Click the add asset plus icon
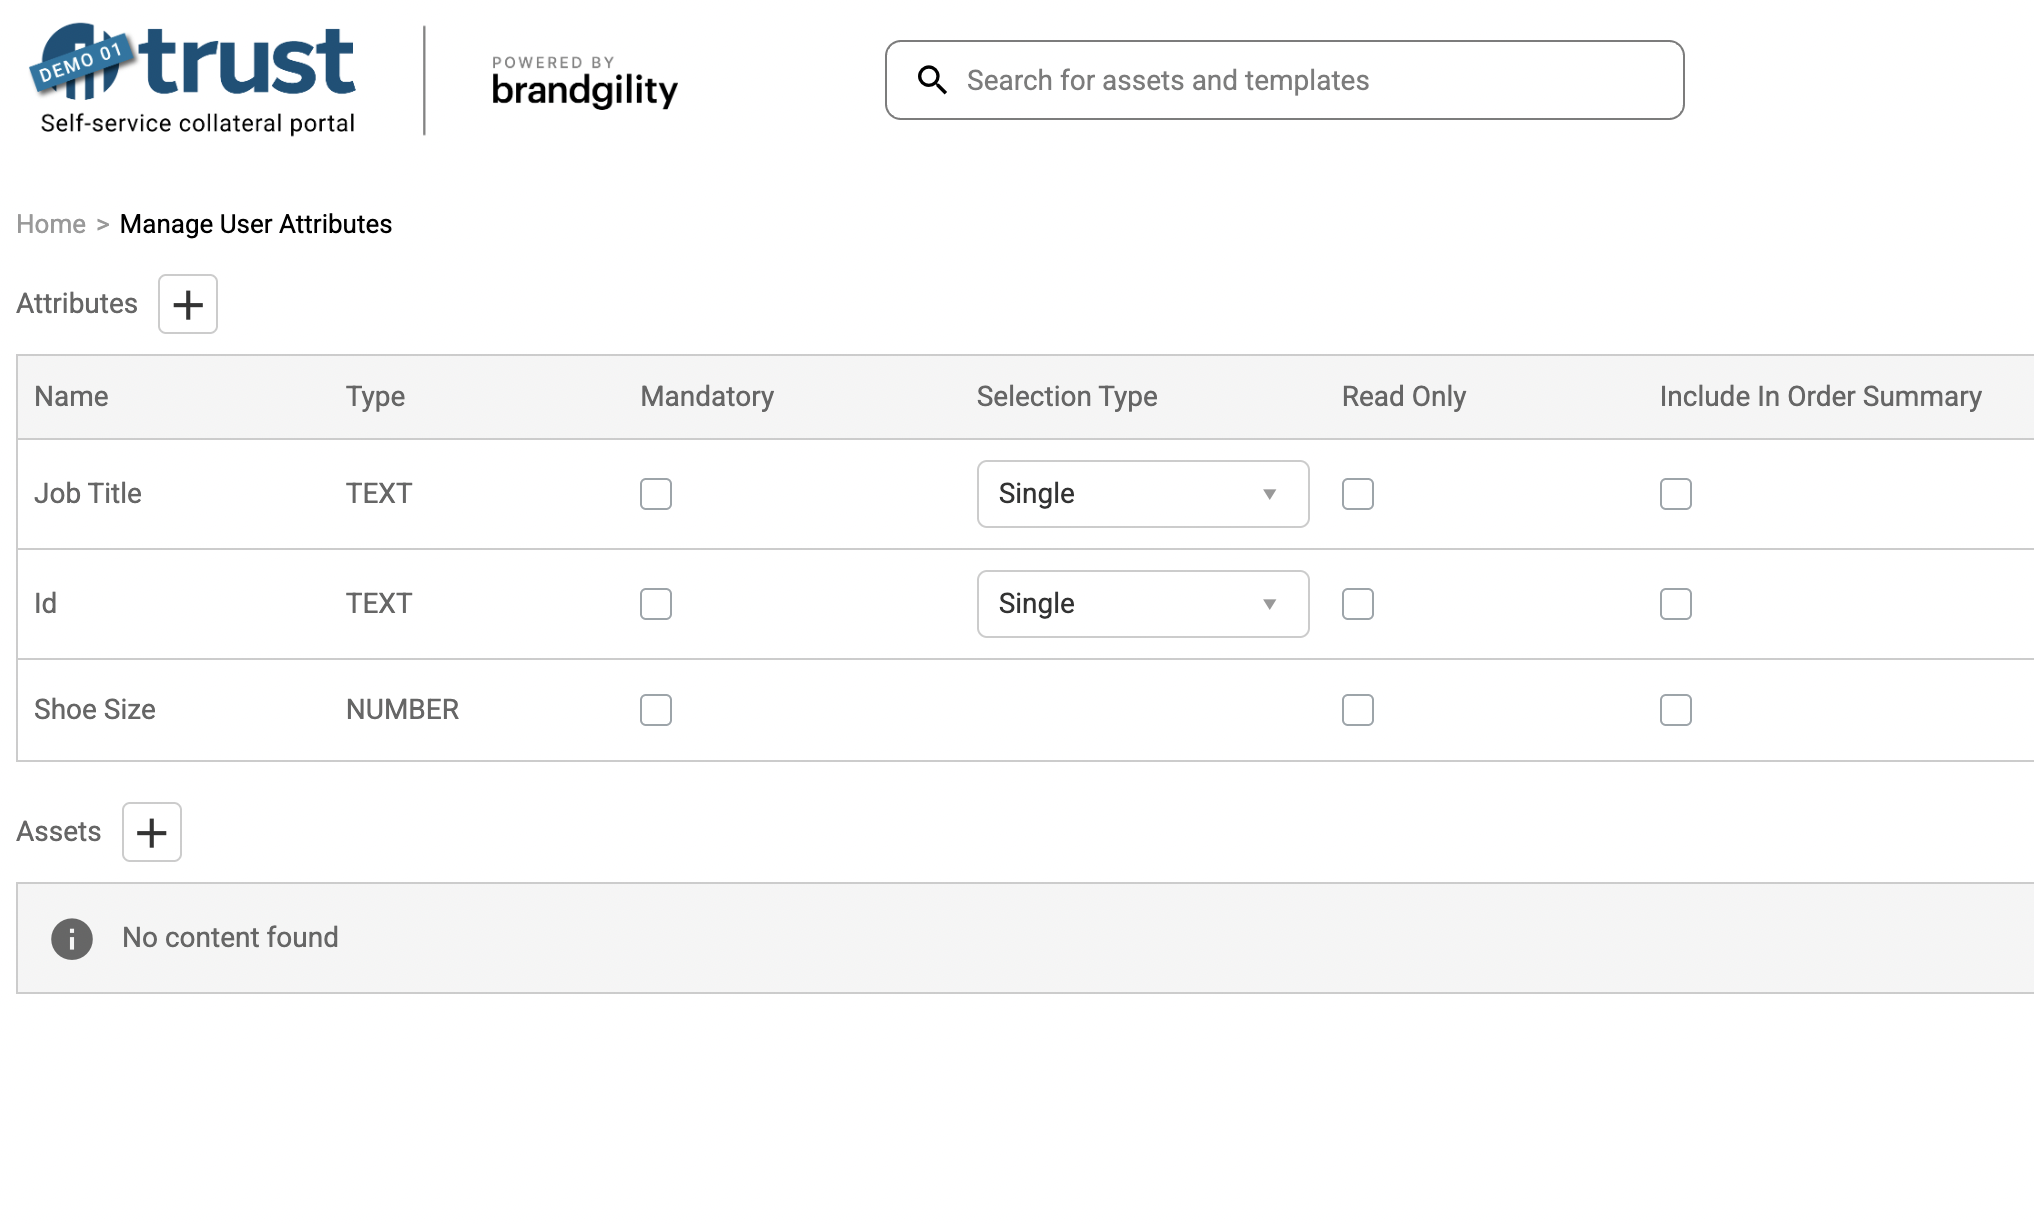The image size is (2034, 1224). point(152,832)
